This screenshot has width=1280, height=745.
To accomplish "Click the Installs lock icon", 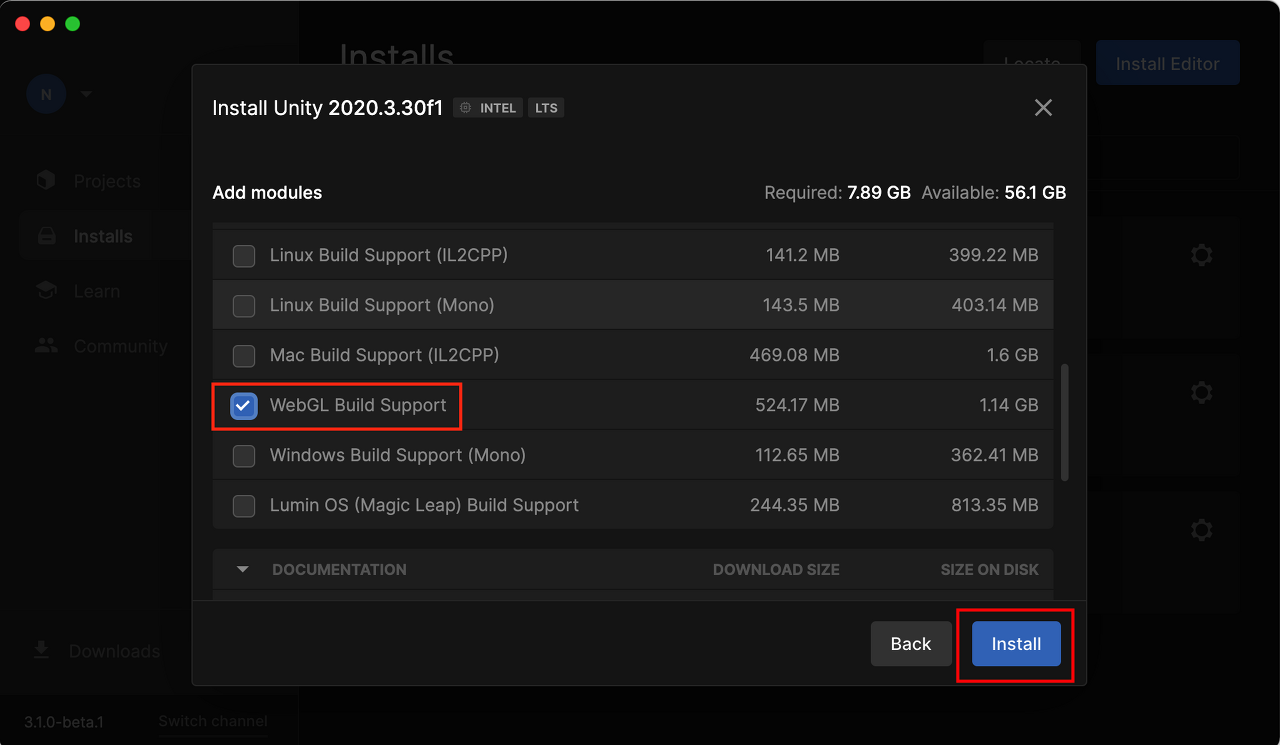I will pos(45,237).
